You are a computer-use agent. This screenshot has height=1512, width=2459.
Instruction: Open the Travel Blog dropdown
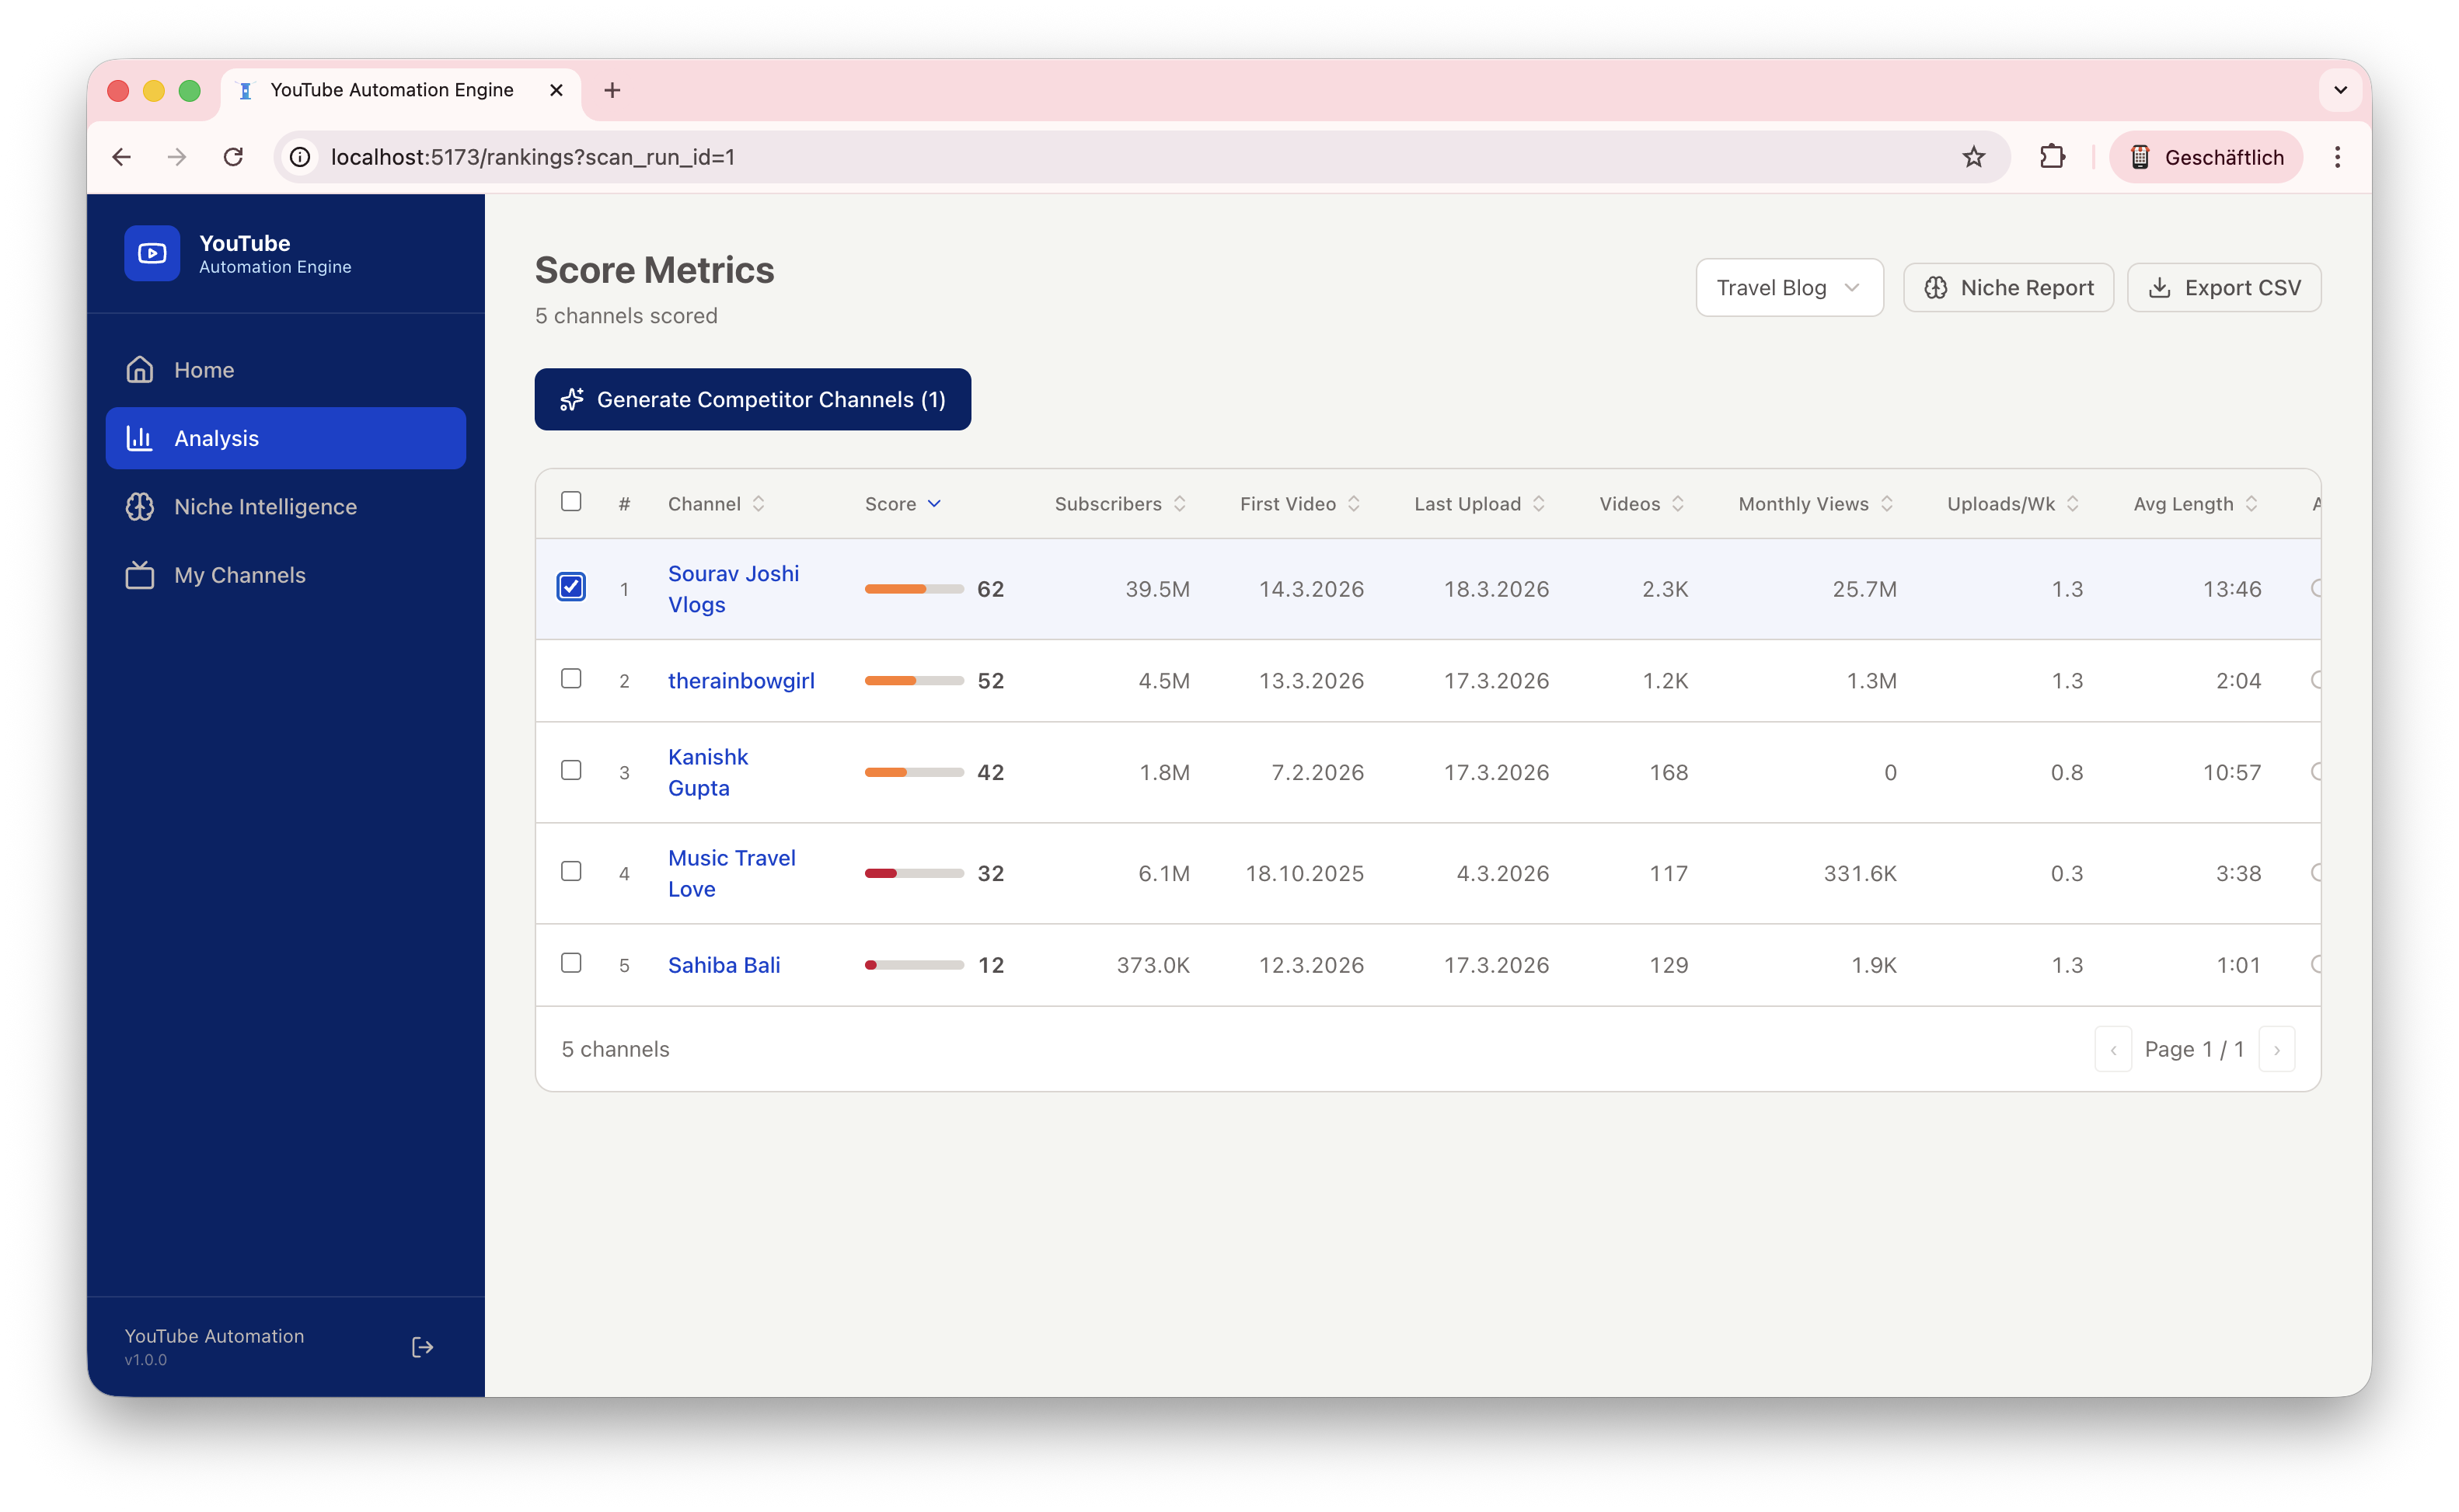pyautogui.click(x=1788, y=288)
